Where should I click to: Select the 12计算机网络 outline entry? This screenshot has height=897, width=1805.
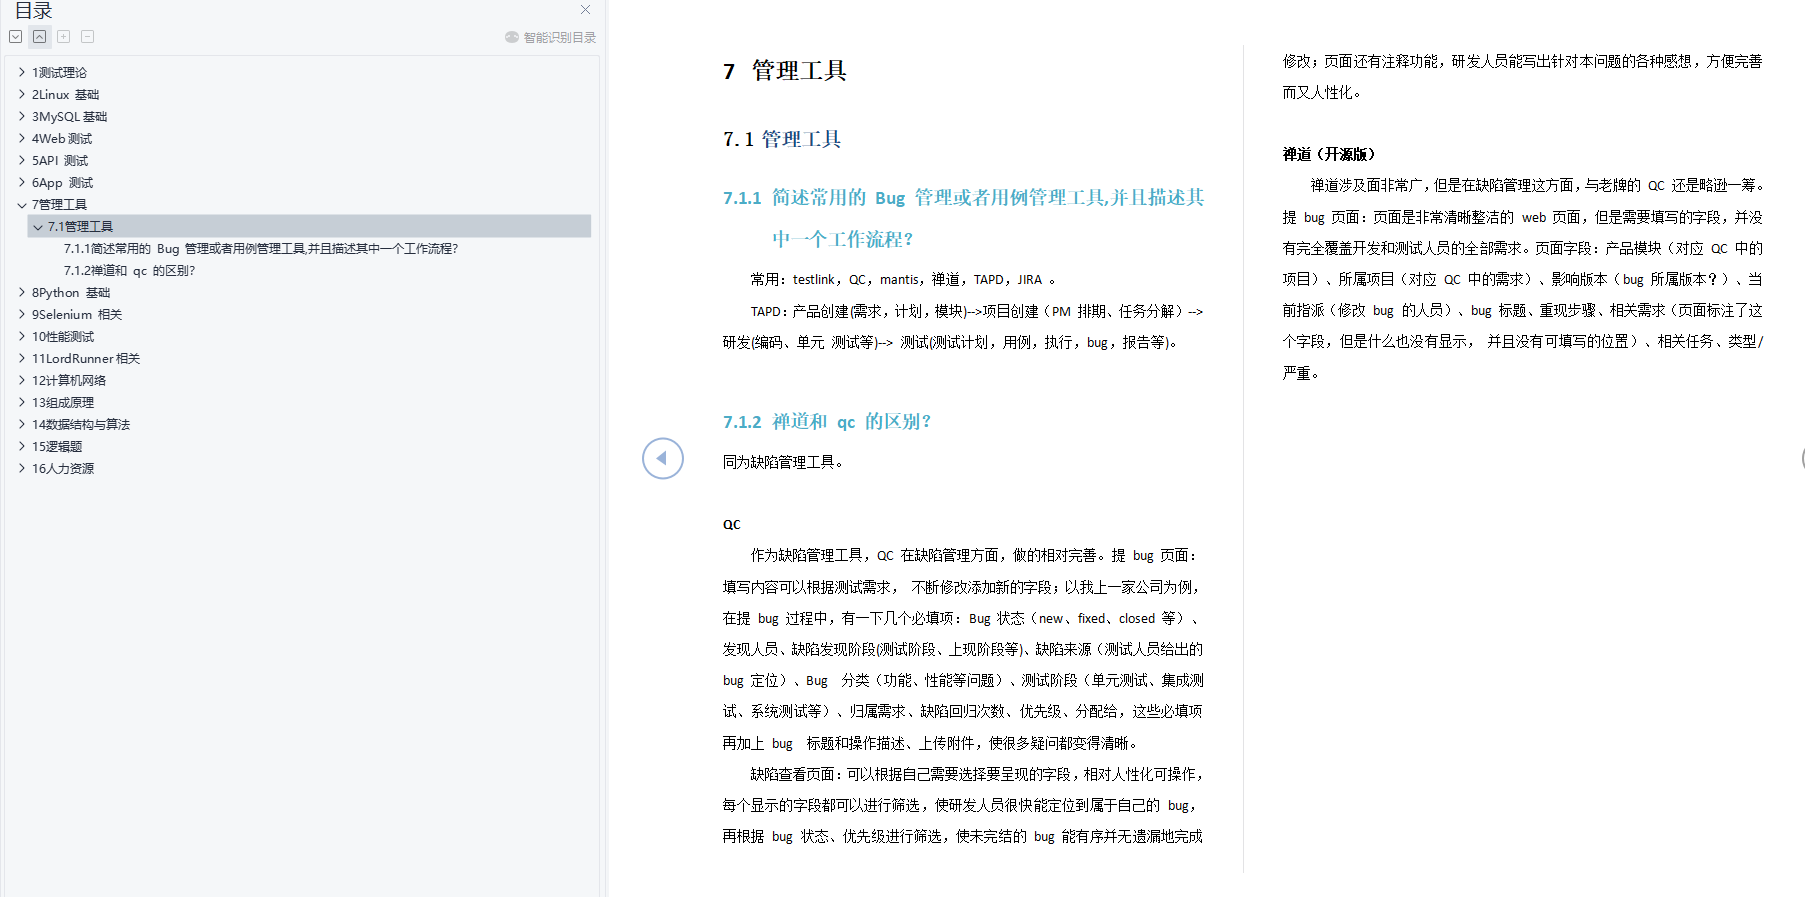click(69, 380)
